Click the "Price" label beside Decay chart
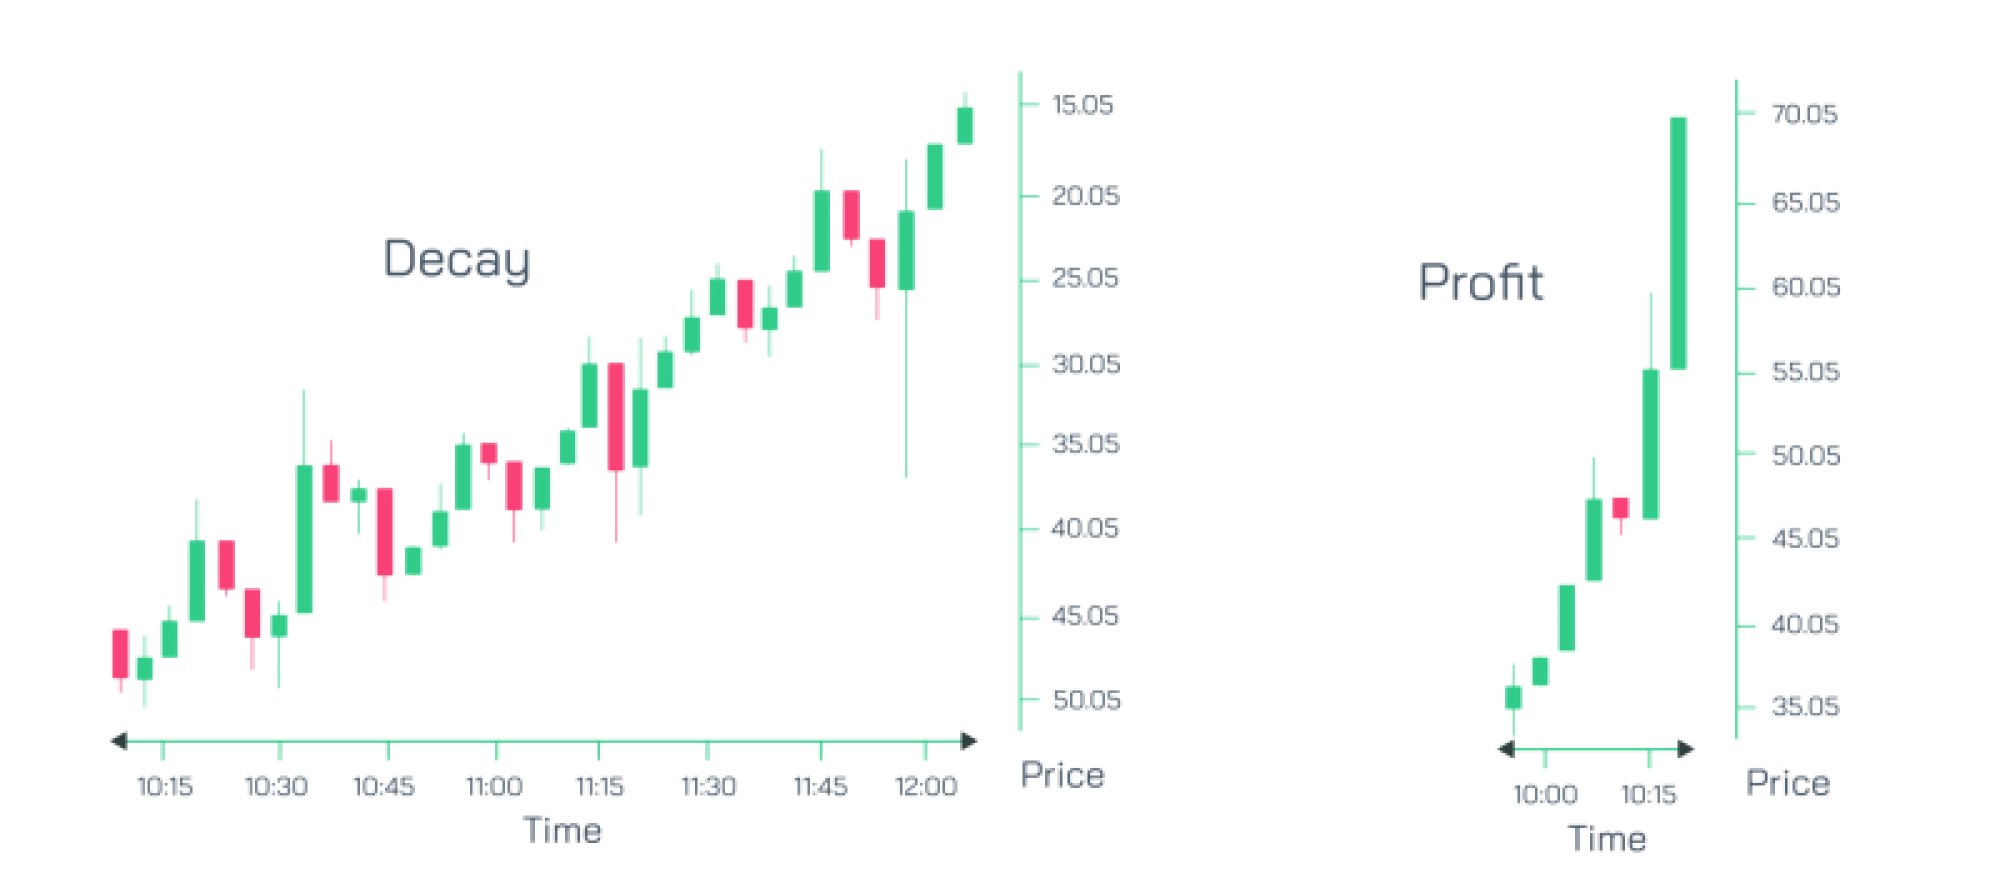Screen dimensions: 2000x888 (1063, 775)
